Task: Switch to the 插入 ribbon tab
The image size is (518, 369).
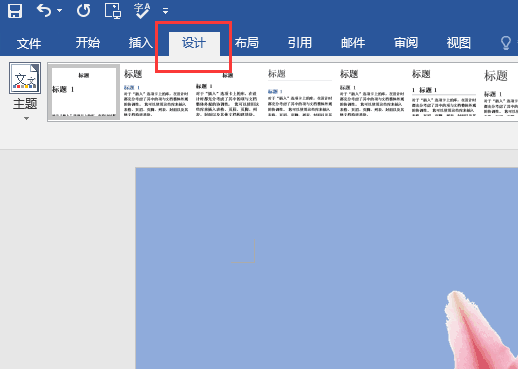Action: [x=141, y=43]
